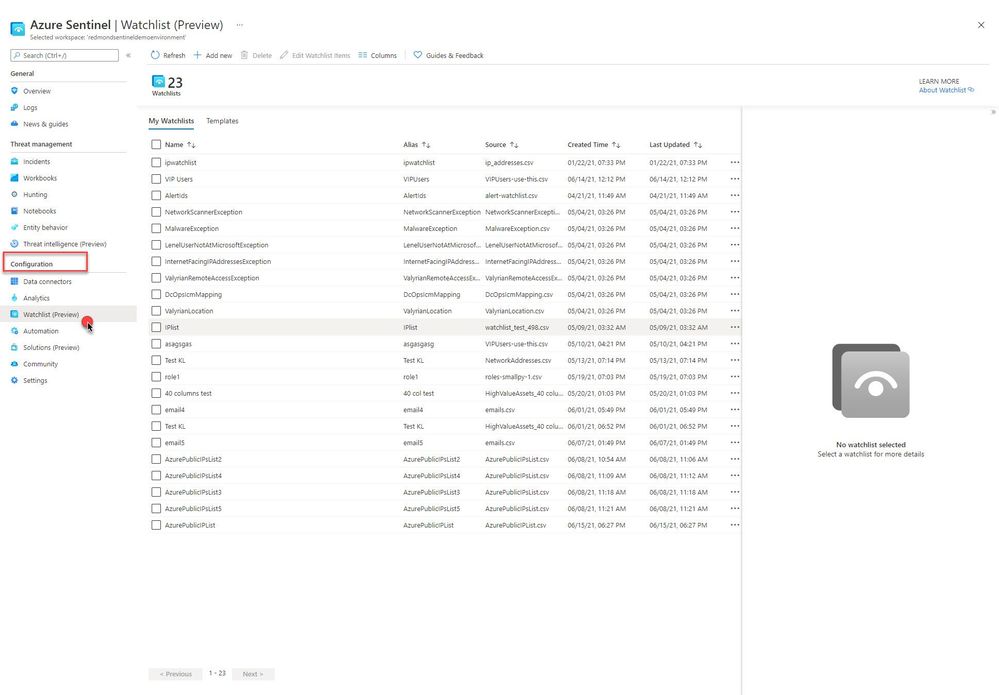Click the email5 watchlist name
The width and height of the screenshot is (999, 695).
[x=175, y=443]
